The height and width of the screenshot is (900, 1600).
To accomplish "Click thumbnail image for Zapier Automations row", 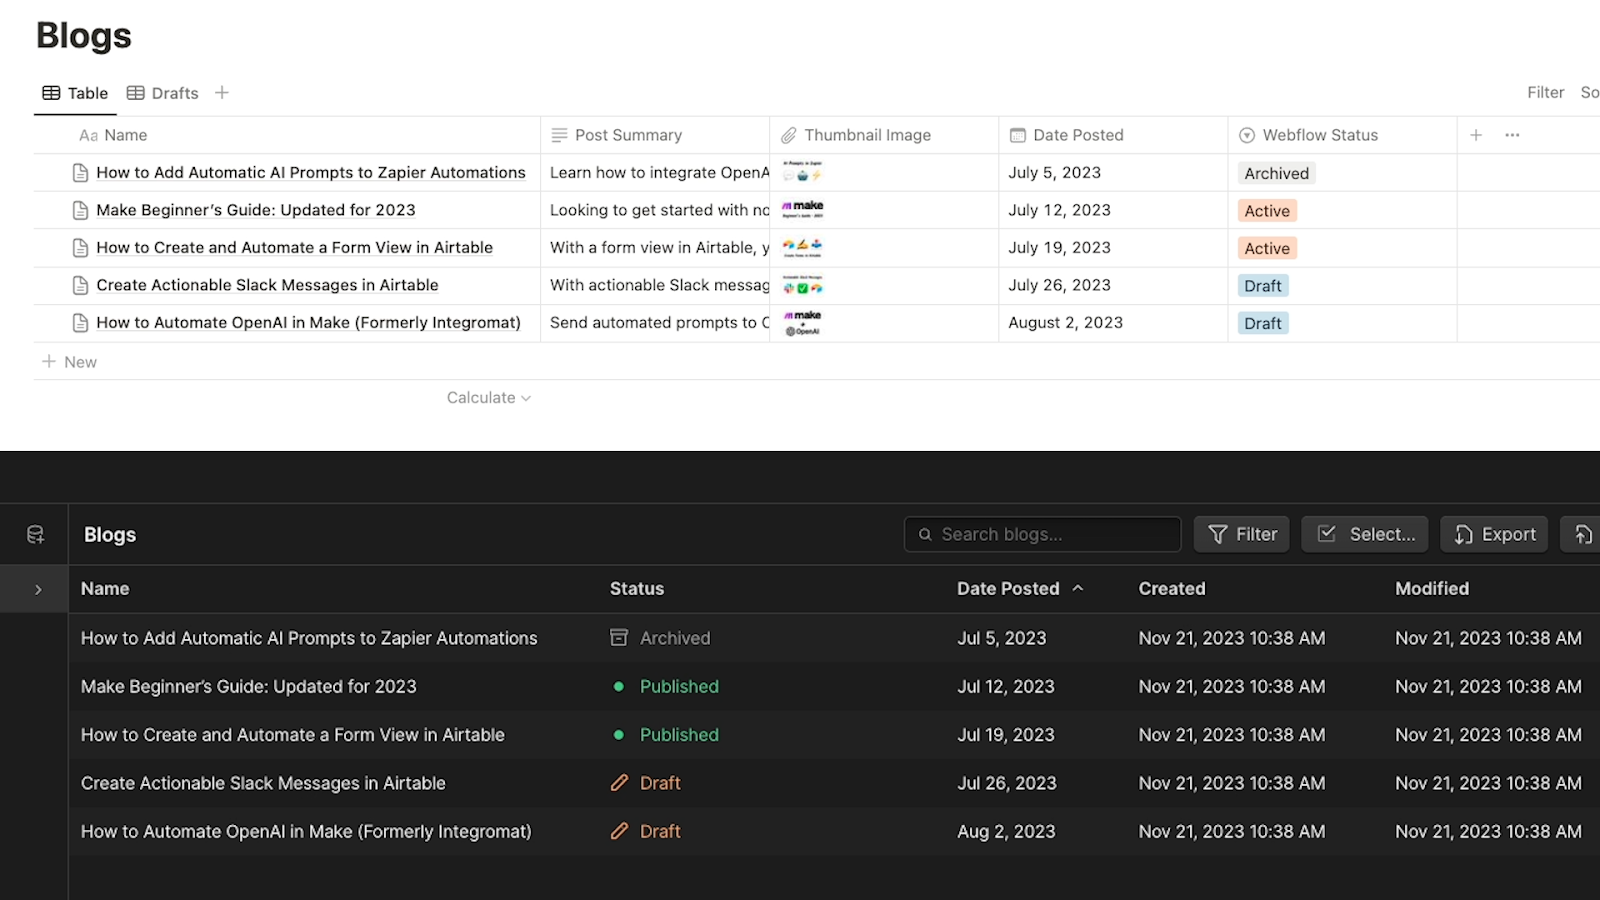I will pos(802,171).
